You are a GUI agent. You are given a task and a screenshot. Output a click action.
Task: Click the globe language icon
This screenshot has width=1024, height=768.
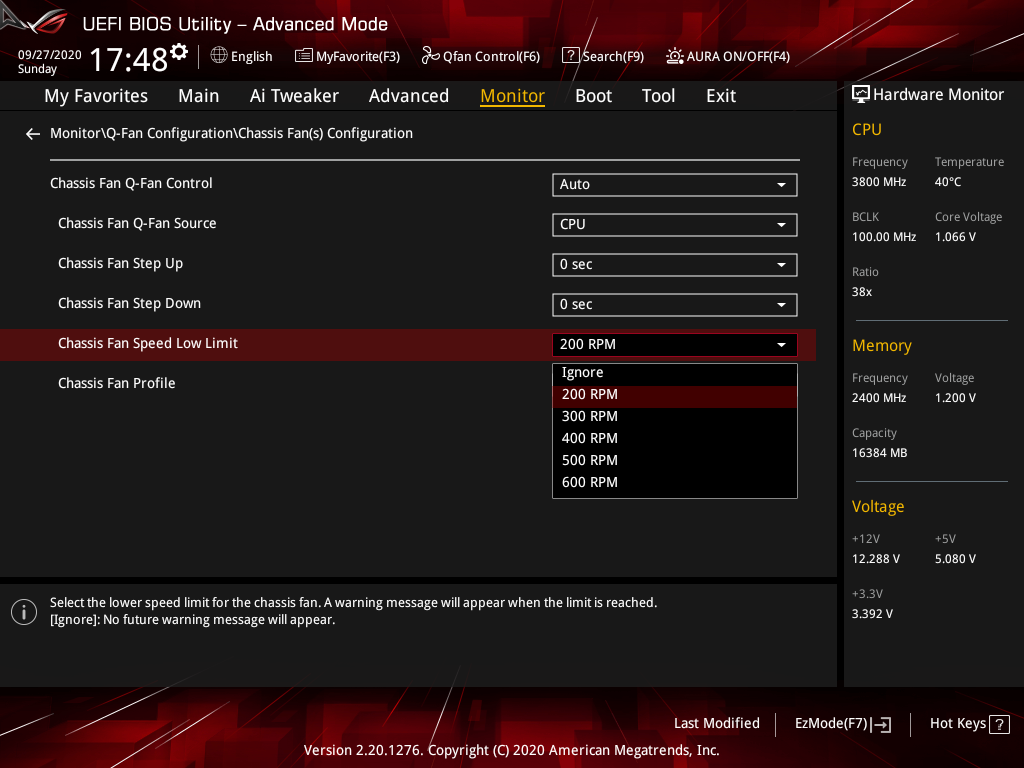click(219, 56)
